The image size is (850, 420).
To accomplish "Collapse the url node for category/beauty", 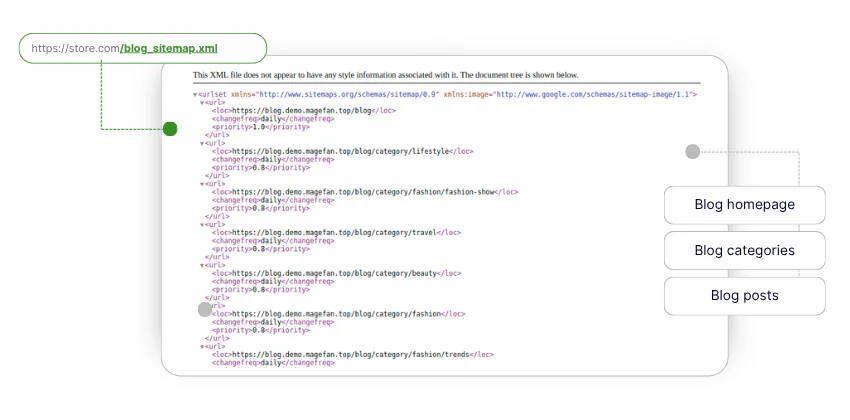I will pos(202,265).
